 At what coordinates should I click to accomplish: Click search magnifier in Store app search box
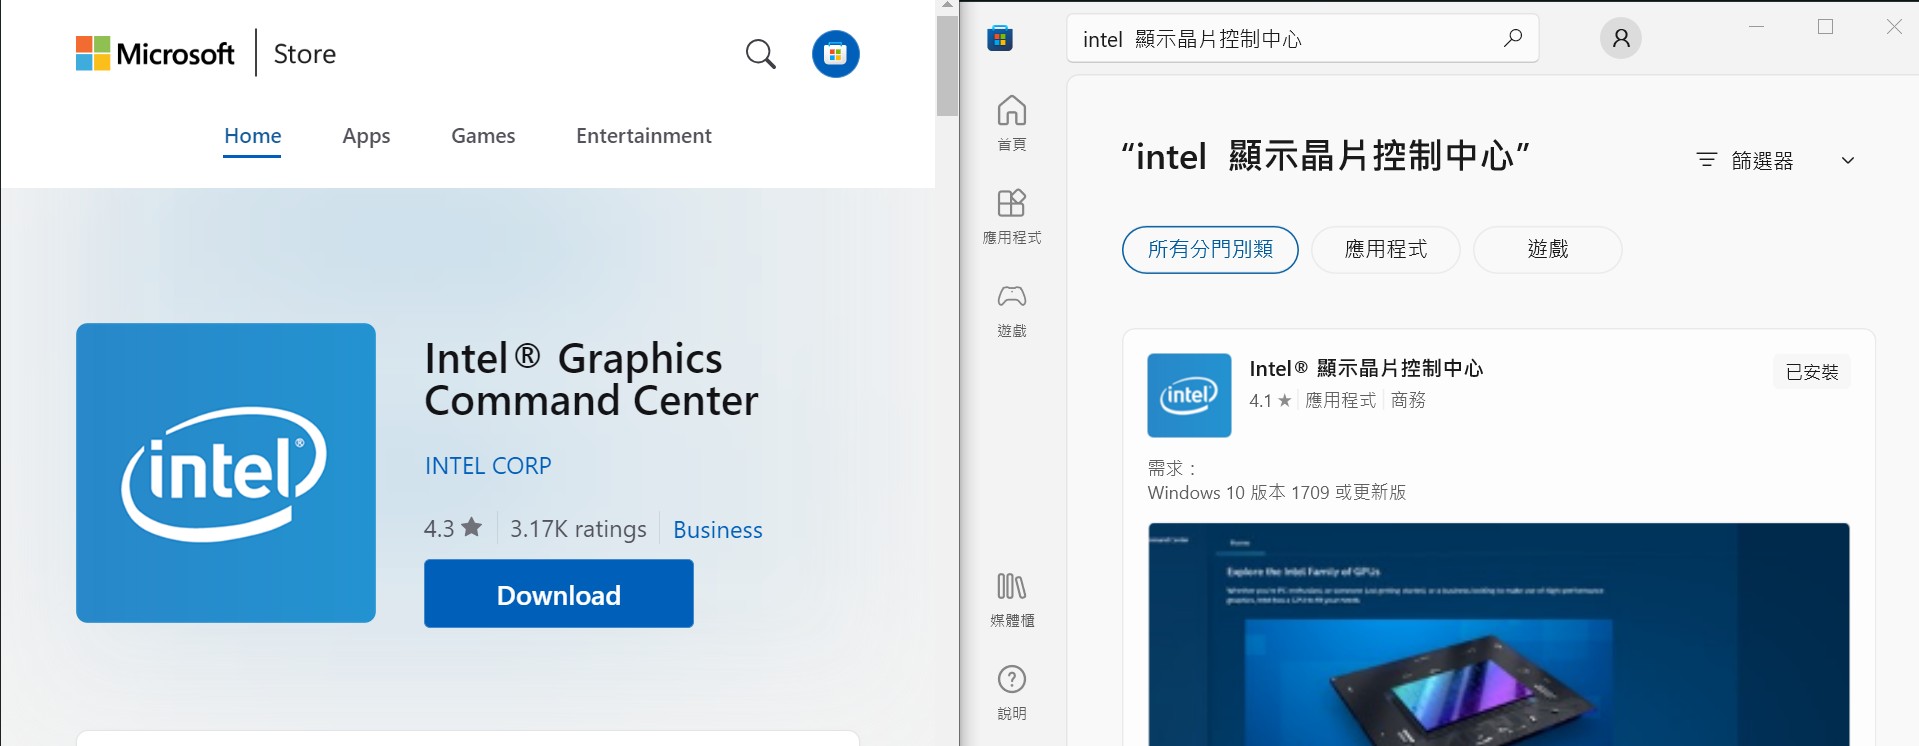(x=1513, y=38)
